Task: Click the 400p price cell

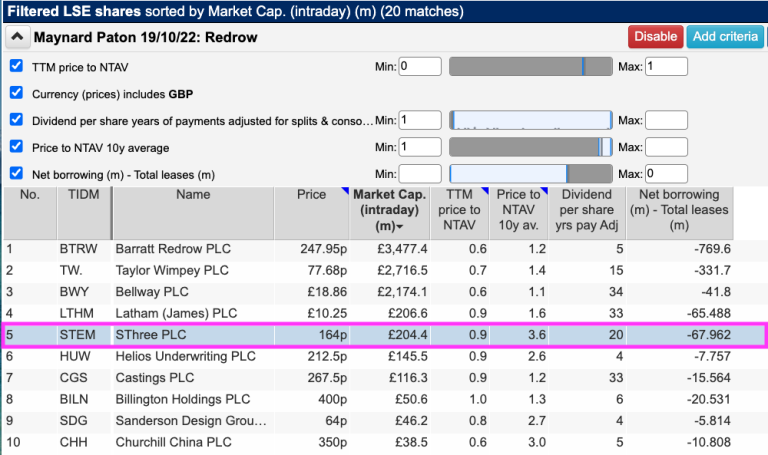Action: [x=333, y=399]
